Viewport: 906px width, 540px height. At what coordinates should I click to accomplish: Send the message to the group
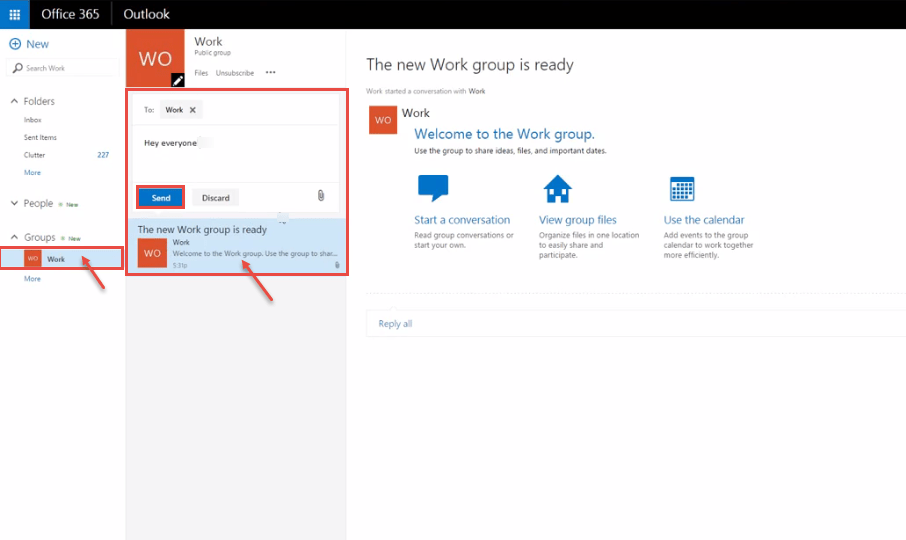161,198
